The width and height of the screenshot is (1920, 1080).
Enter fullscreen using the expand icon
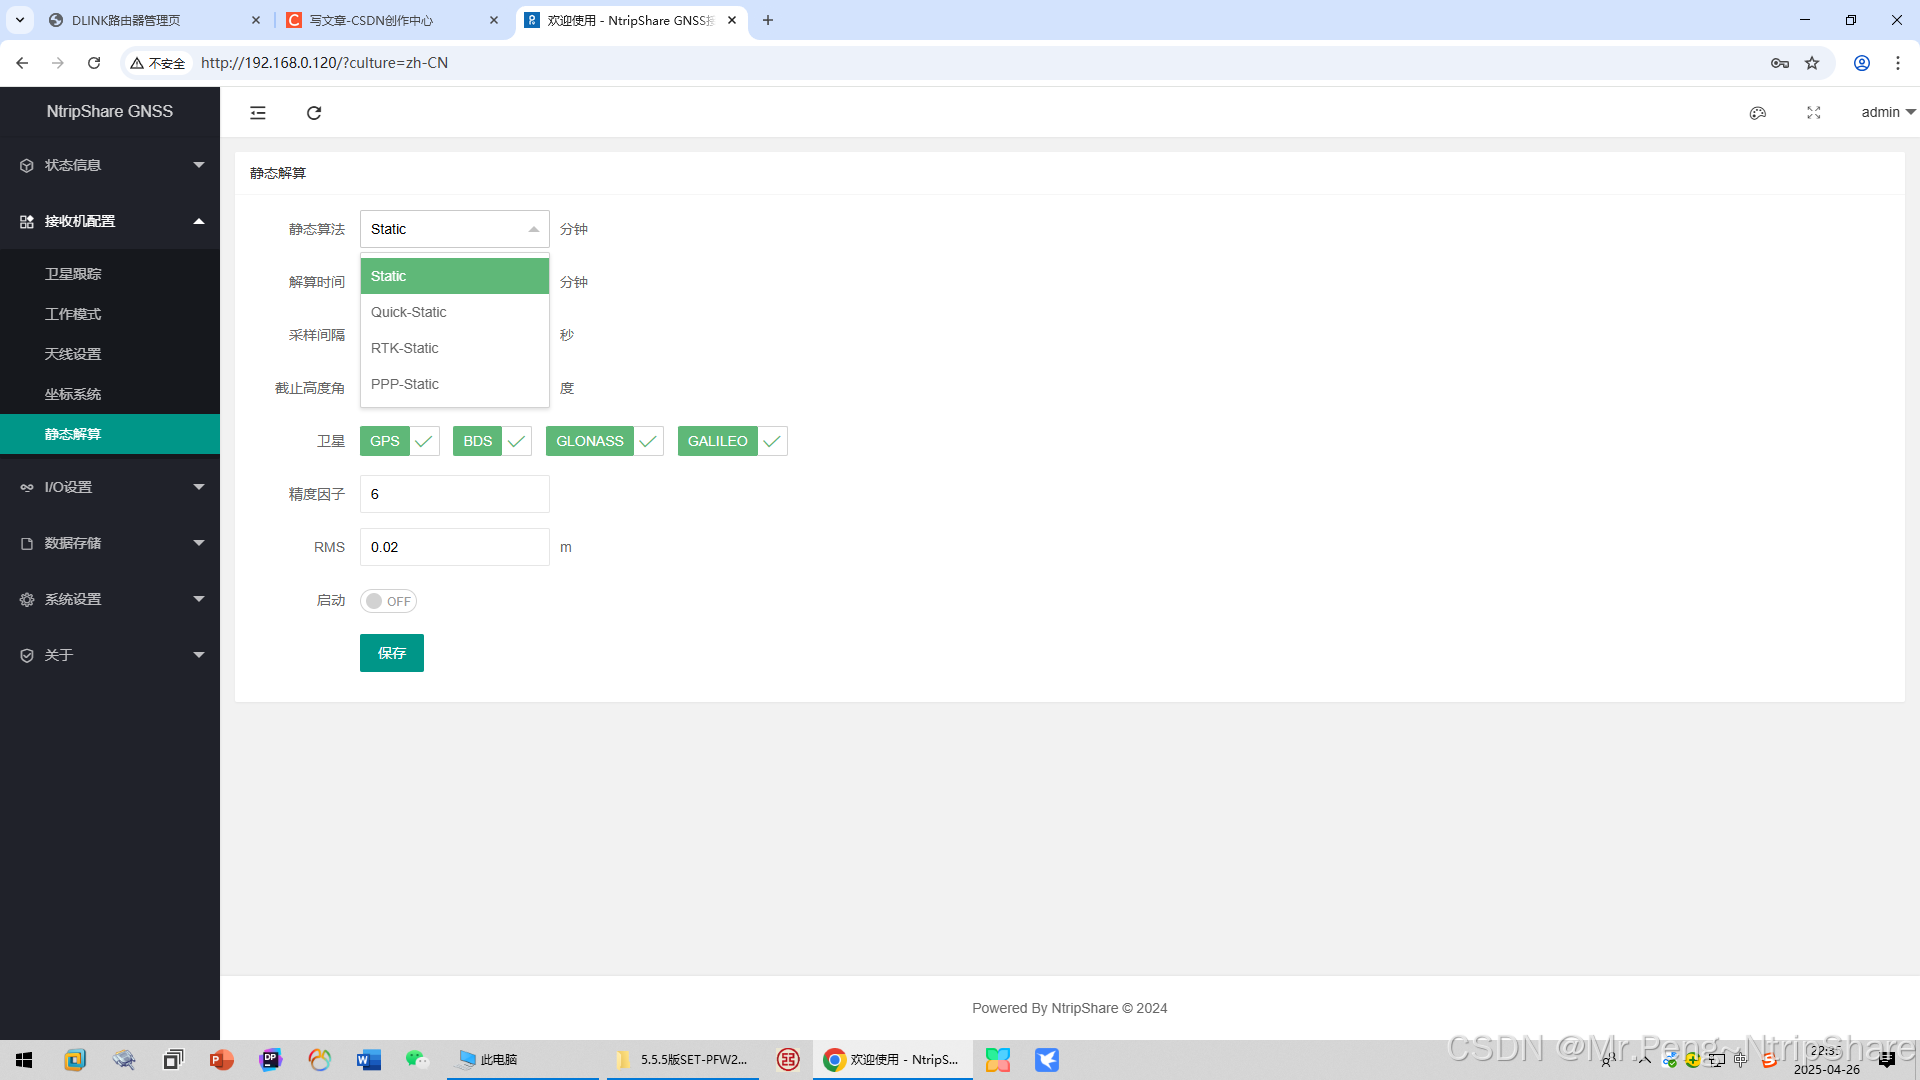coord(1814,113)
